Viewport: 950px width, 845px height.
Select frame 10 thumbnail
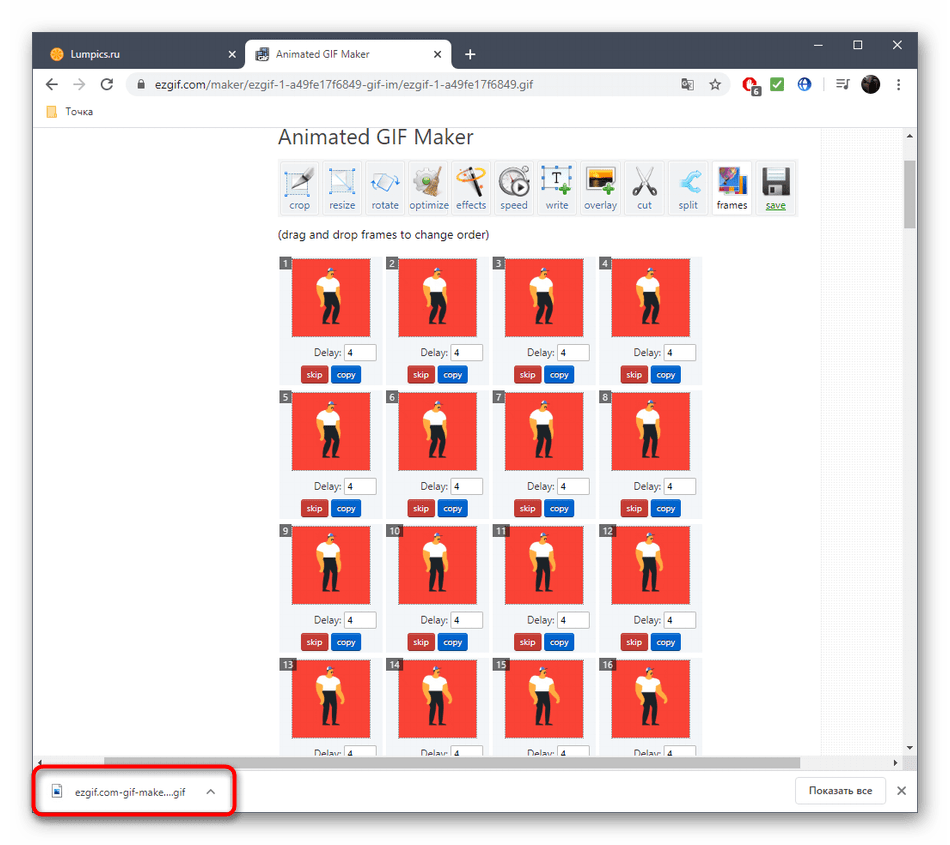tap(437, 565)
